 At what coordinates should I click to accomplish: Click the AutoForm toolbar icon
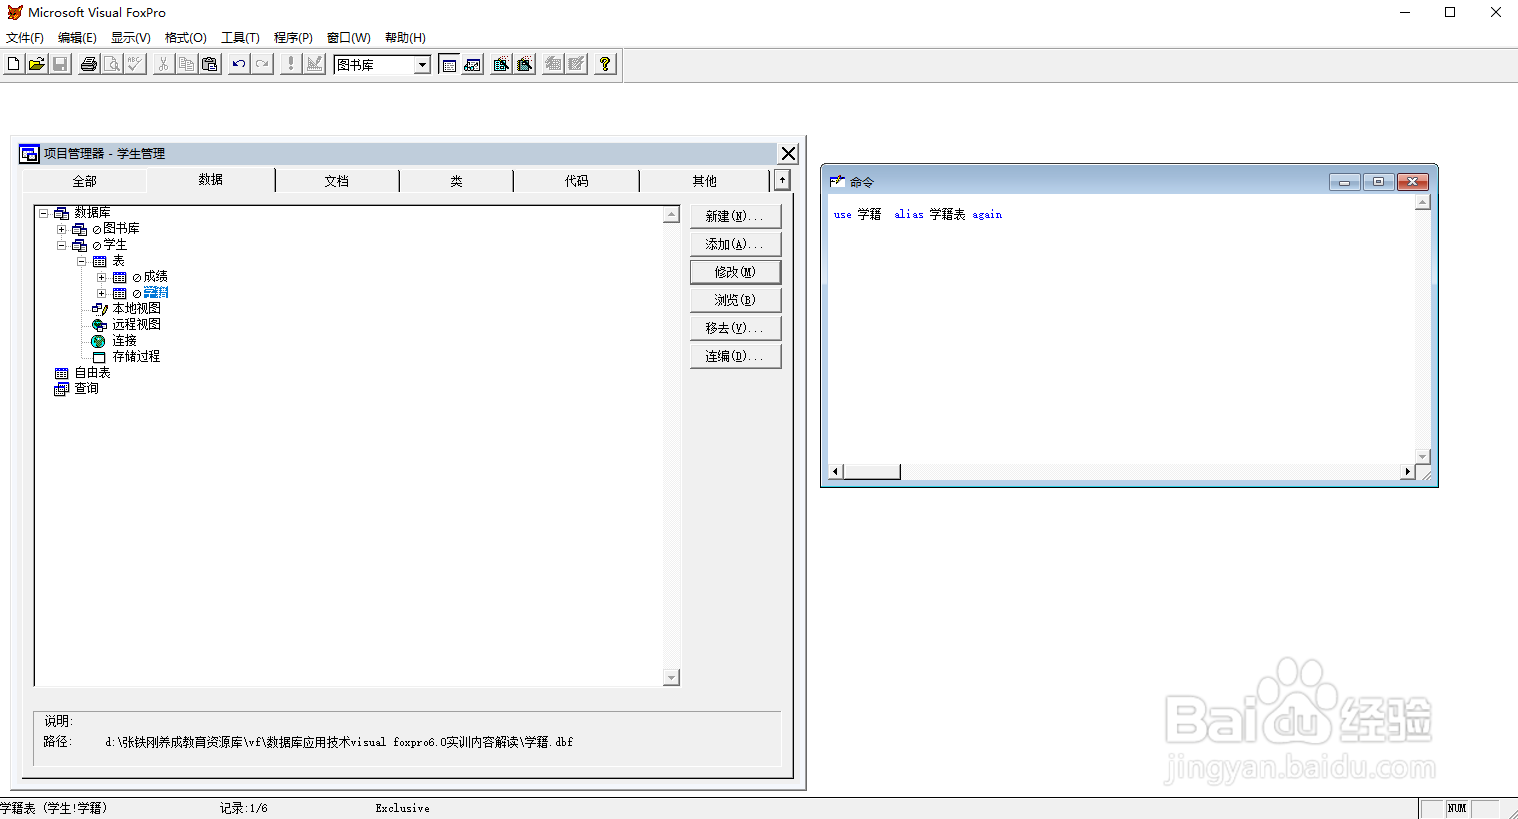(x=553, y=64)
